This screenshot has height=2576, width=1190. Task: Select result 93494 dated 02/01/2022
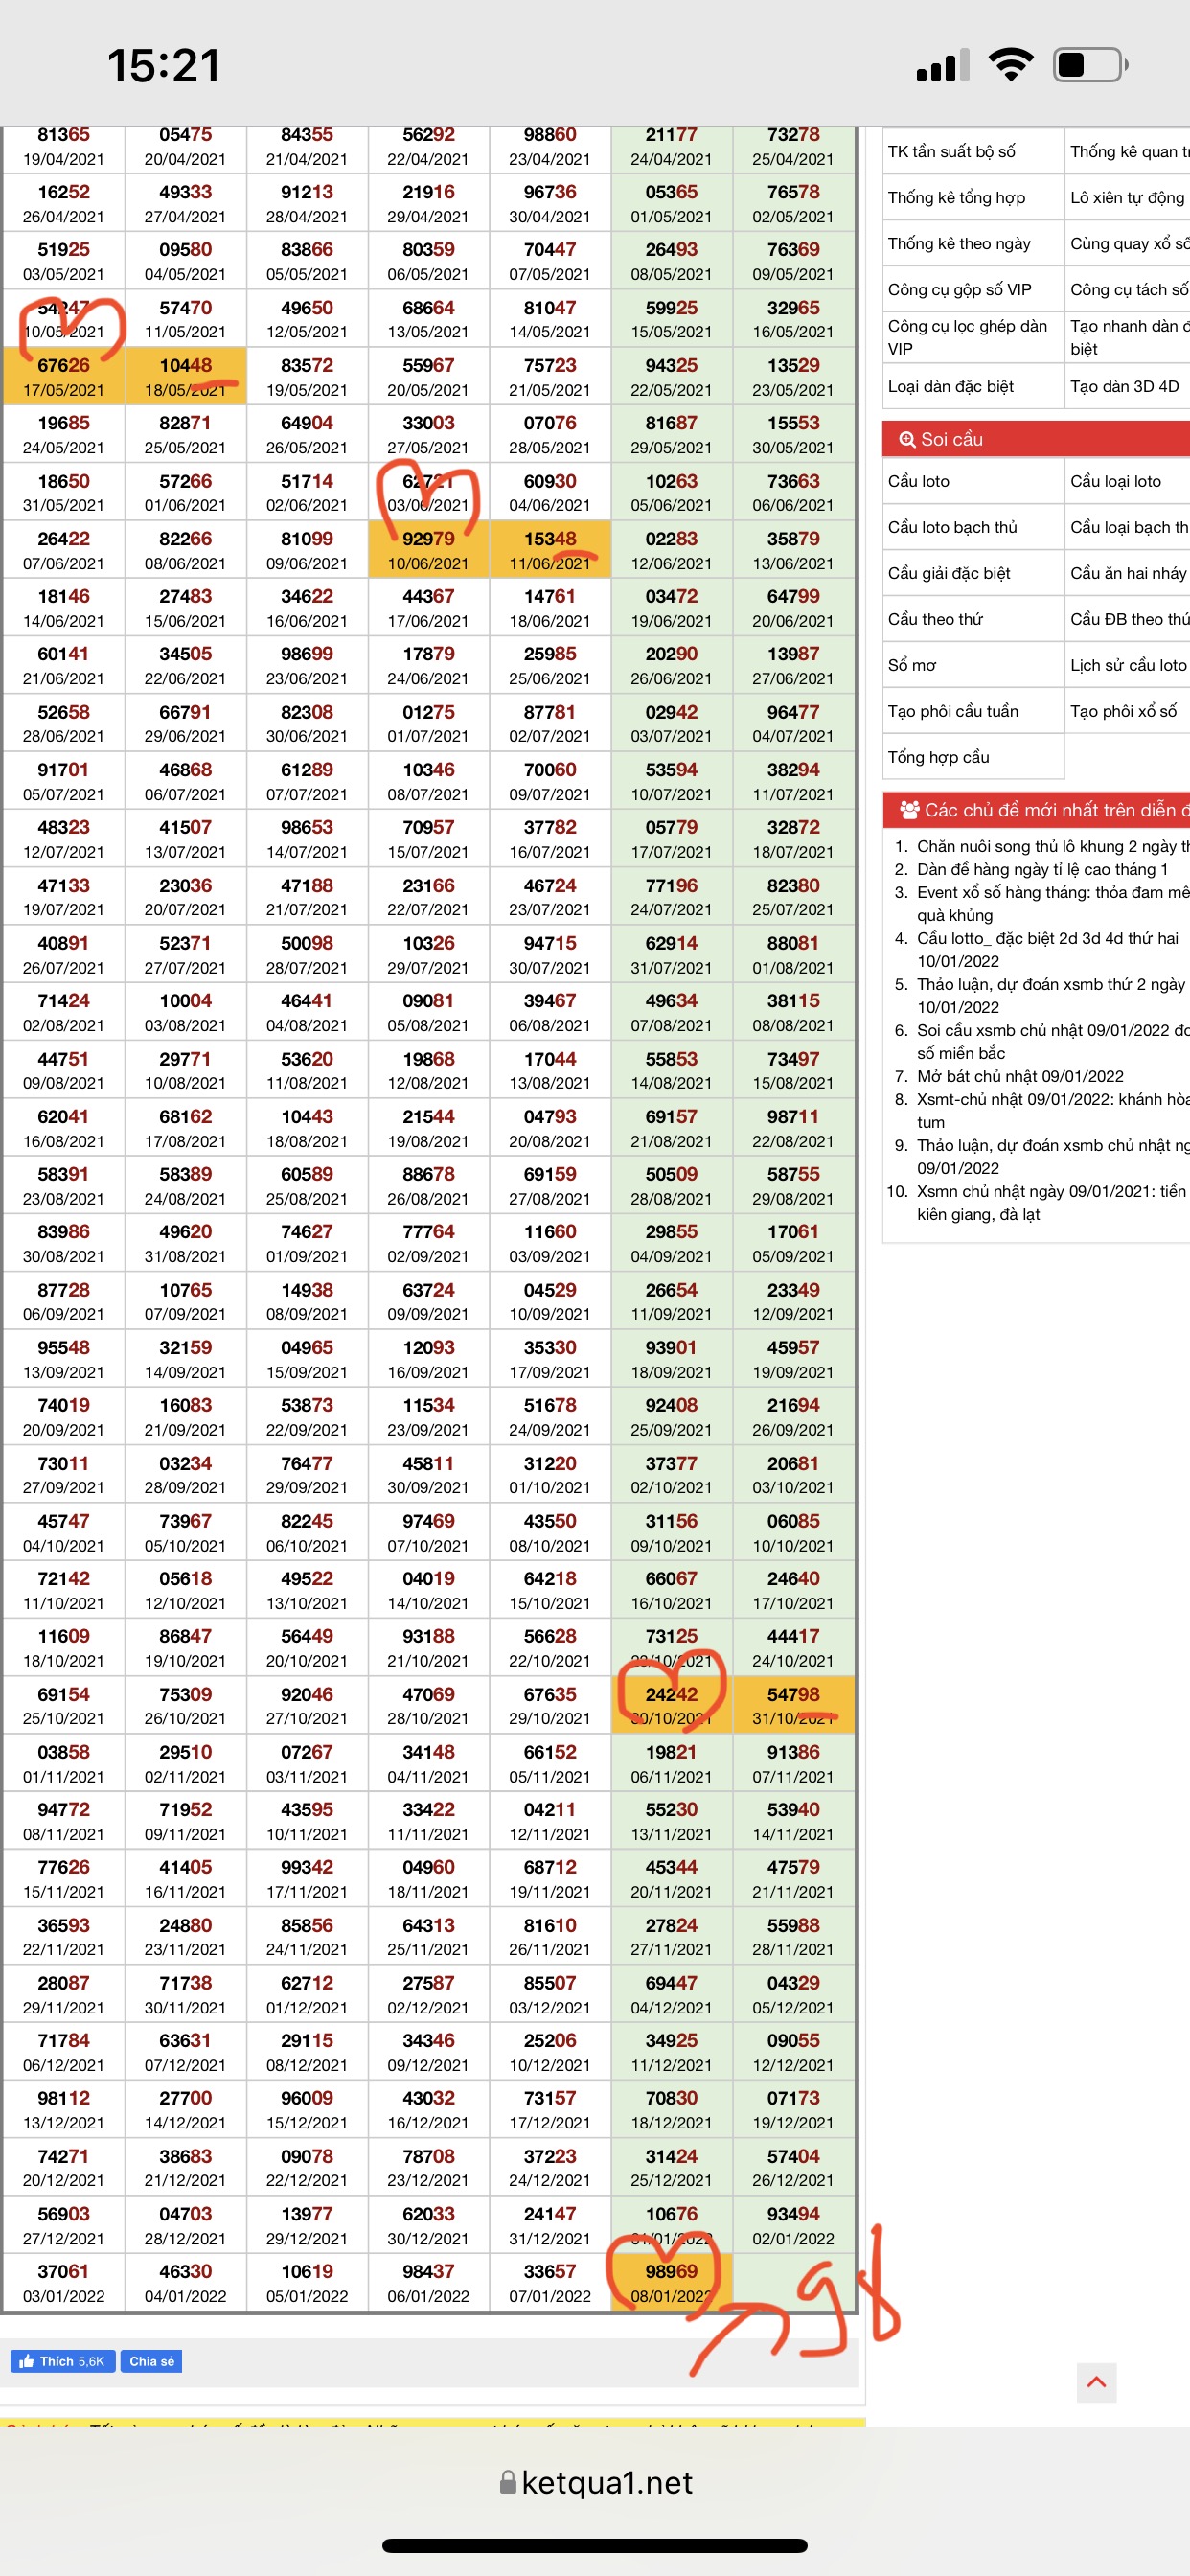(793, 2225)
